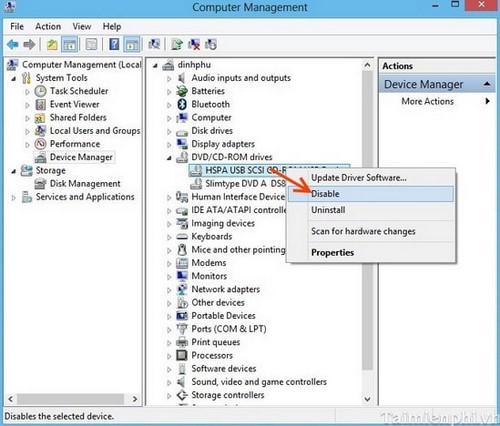The image size is (500, 426).
Task: Select Sound, video and game controllers
Action: 259,382
